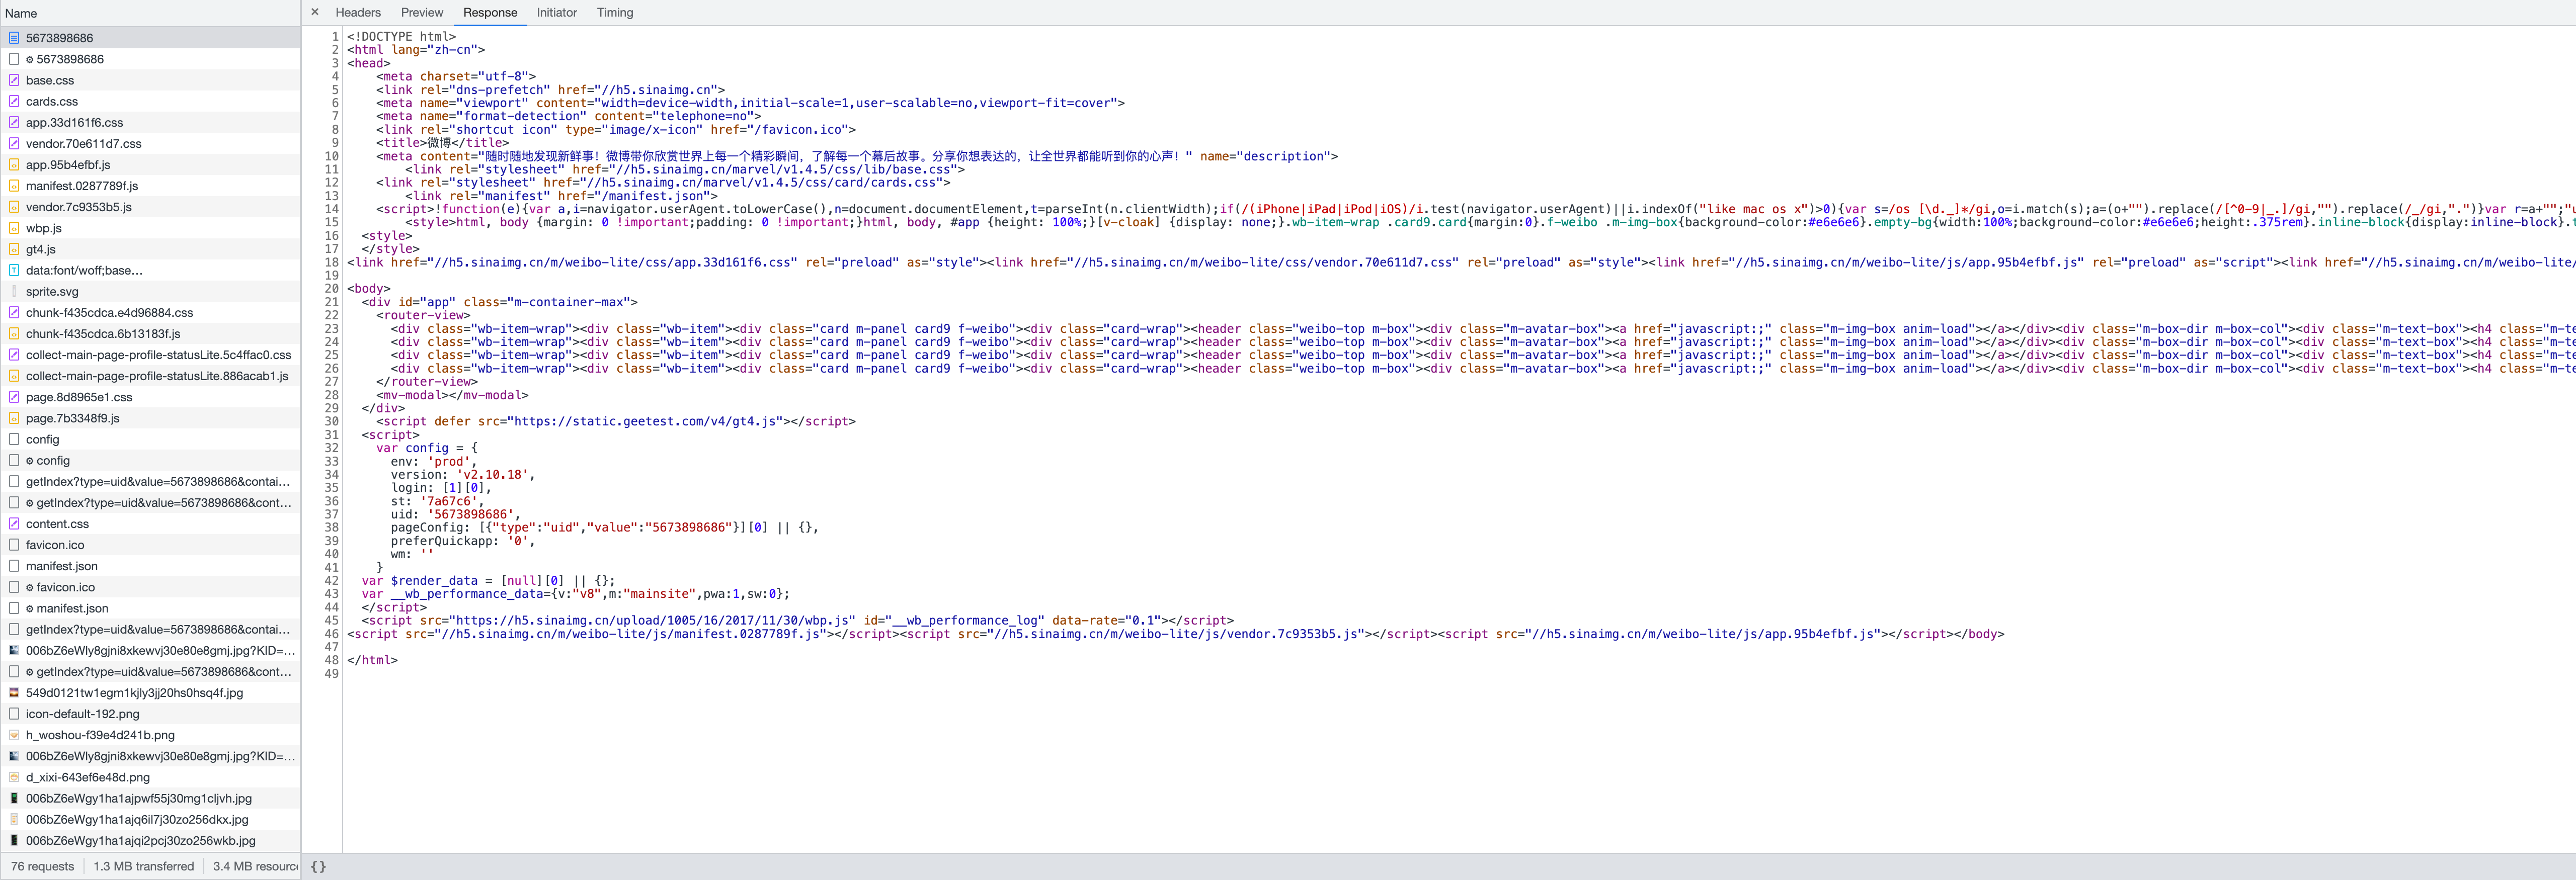Select the collect-main-page-profile-statusLite.5c4ffac0.css request name
This screenshot has height=880, width=2576.
(x=159, y=355)
